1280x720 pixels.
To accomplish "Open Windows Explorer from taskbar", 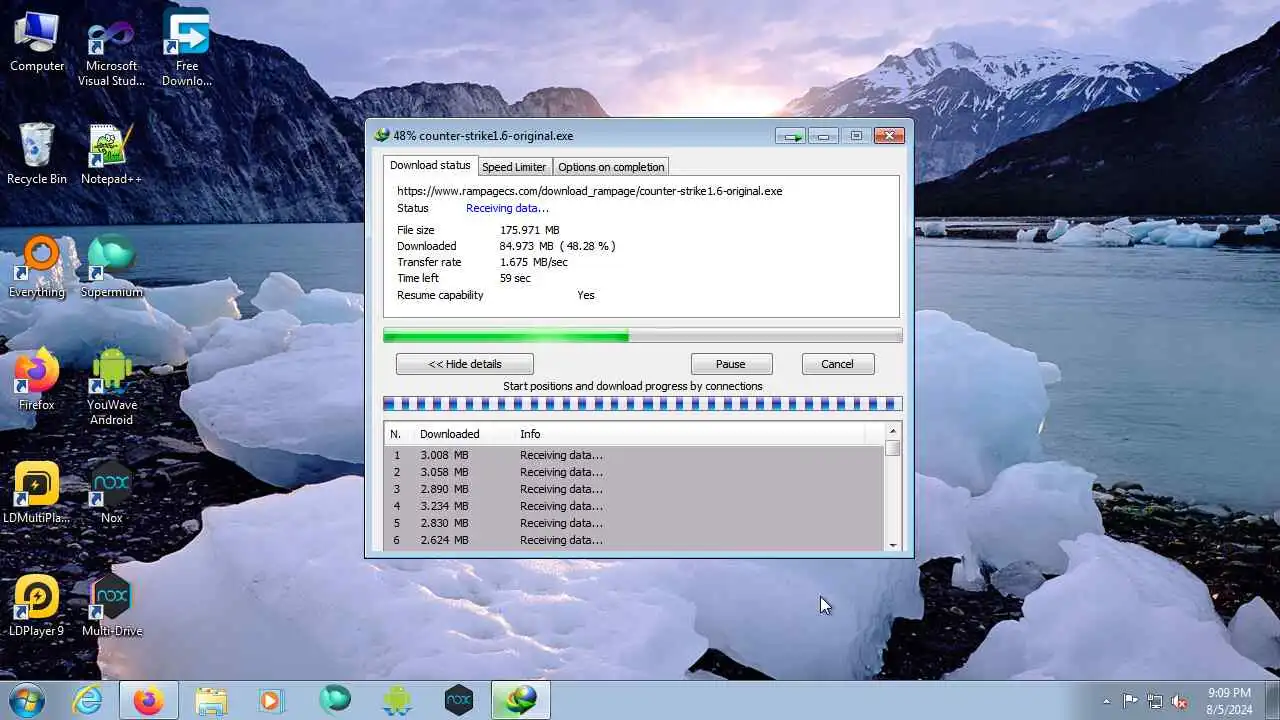I will click(211, 700).
